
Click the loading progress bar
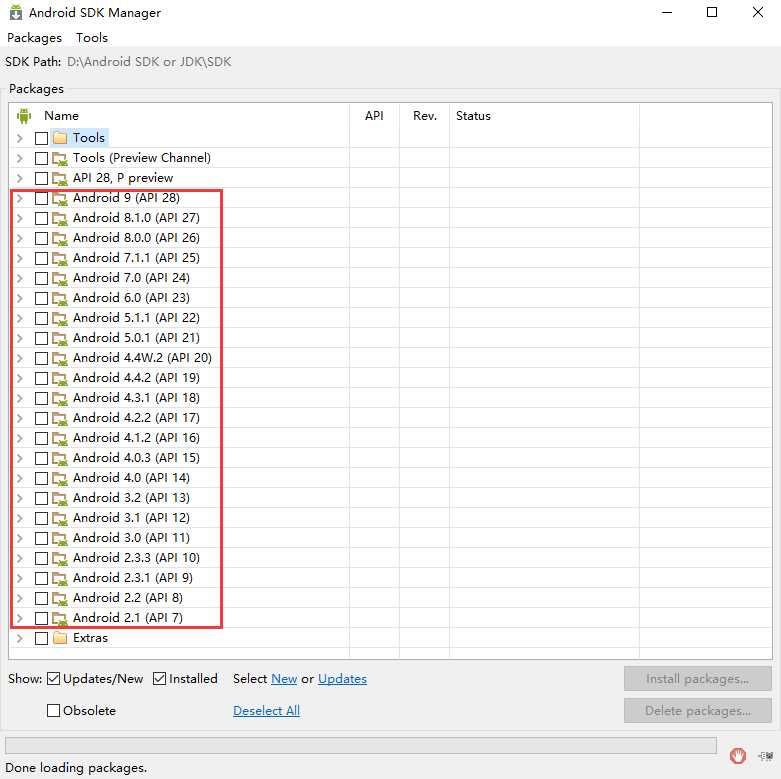click(x=361, y=746)
